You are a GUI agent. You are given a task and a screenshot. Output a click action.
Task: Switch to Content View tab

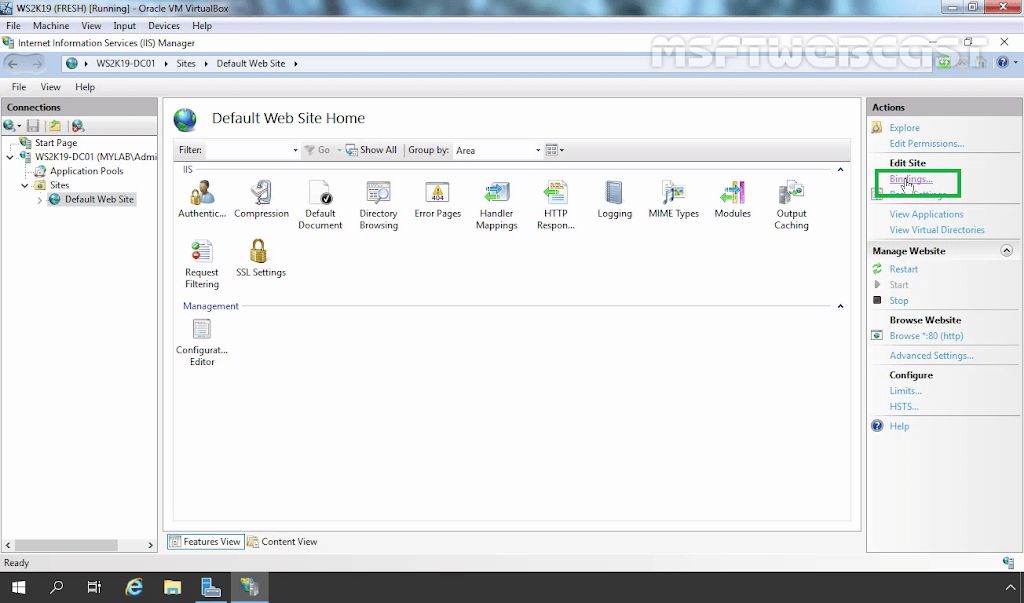(282, 542)
